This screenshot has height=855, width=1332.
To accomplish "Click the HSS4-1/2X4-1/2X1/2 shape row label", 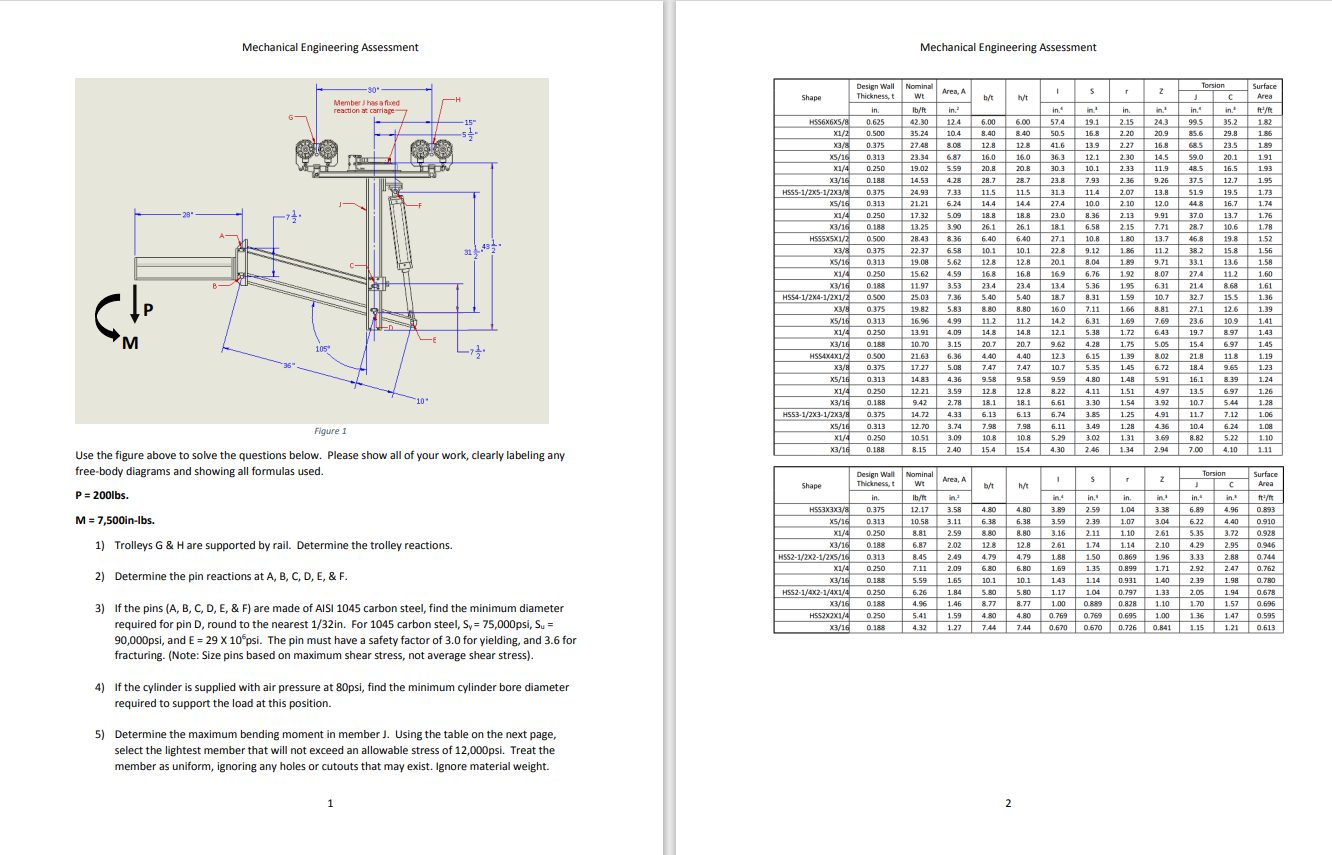I will [816, 296].
